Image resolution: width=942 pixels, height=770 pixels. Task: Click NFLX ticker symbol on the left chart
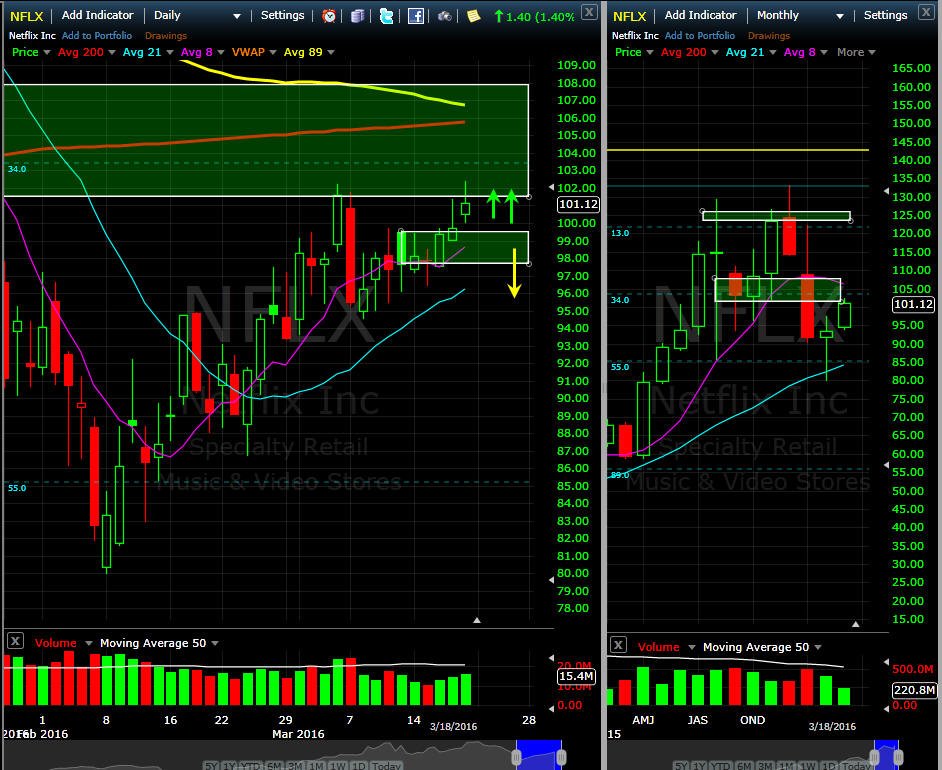pyautogui.click(x=26, y=16)
